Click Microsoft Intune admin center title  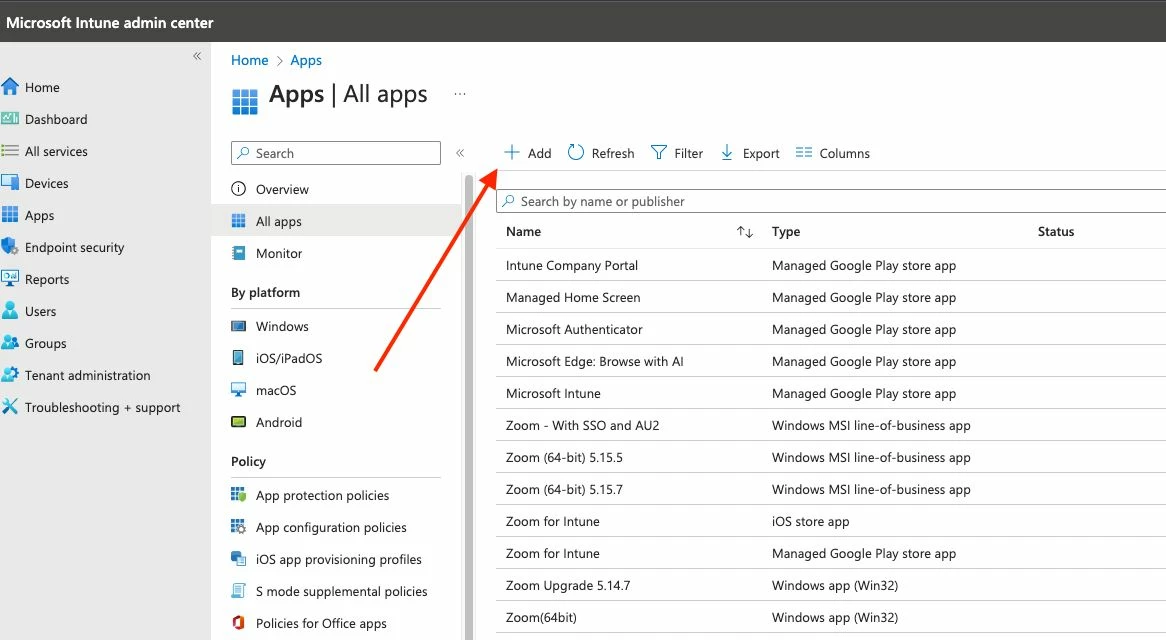109,22
